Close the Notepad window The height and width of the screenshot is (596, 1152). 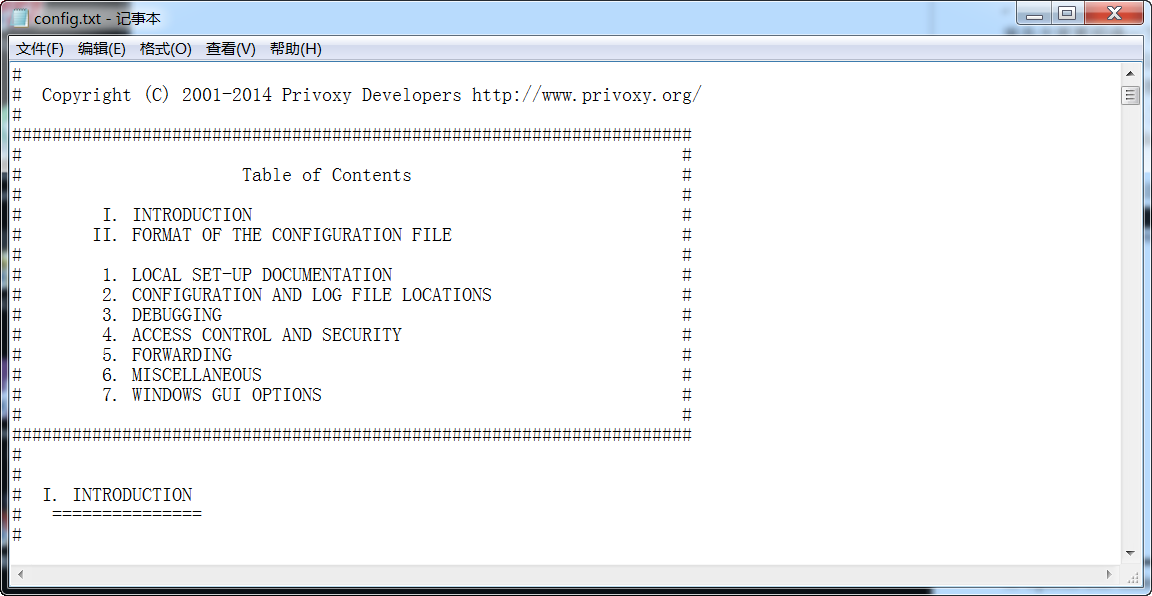(x=1112, y=14)
